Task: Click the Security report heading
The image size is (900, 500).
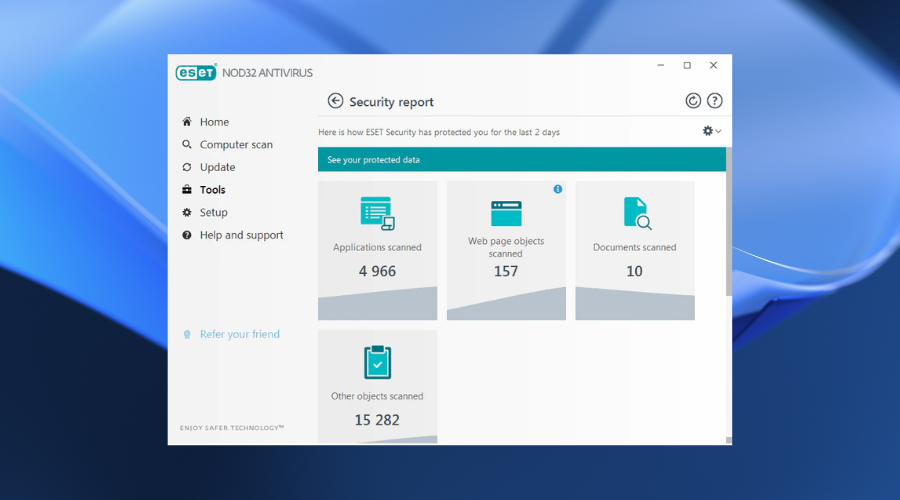Action: tap(391, 102)
